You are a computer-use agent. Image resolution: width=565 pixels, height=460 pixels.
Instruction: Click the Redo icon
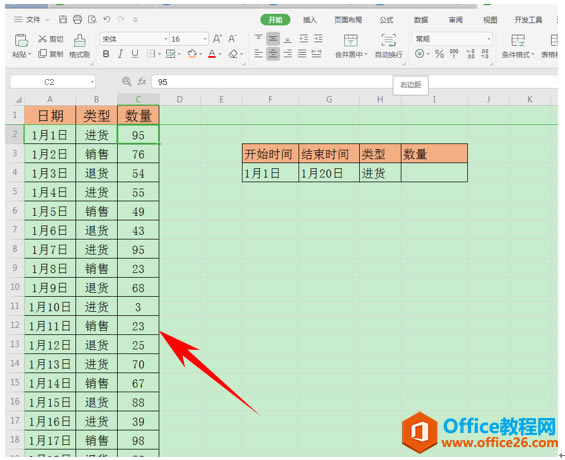121,19
